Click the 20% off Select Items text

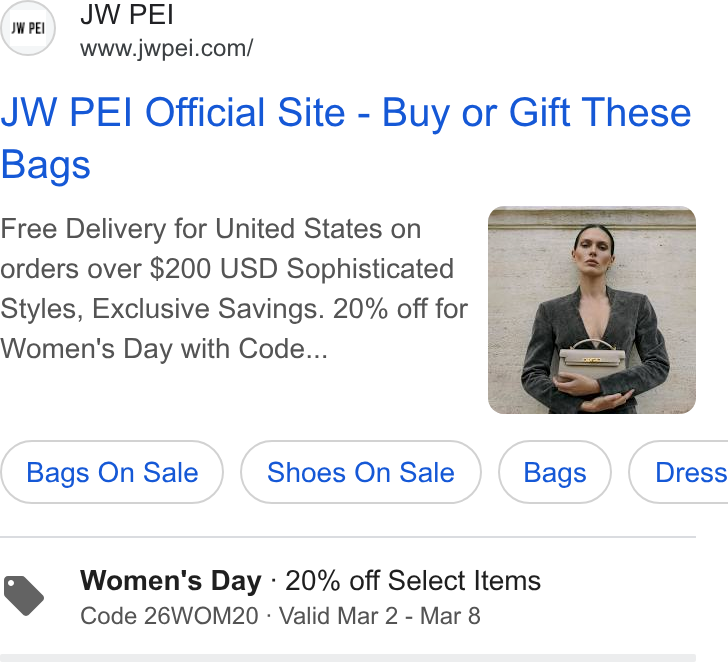point(413,581)
